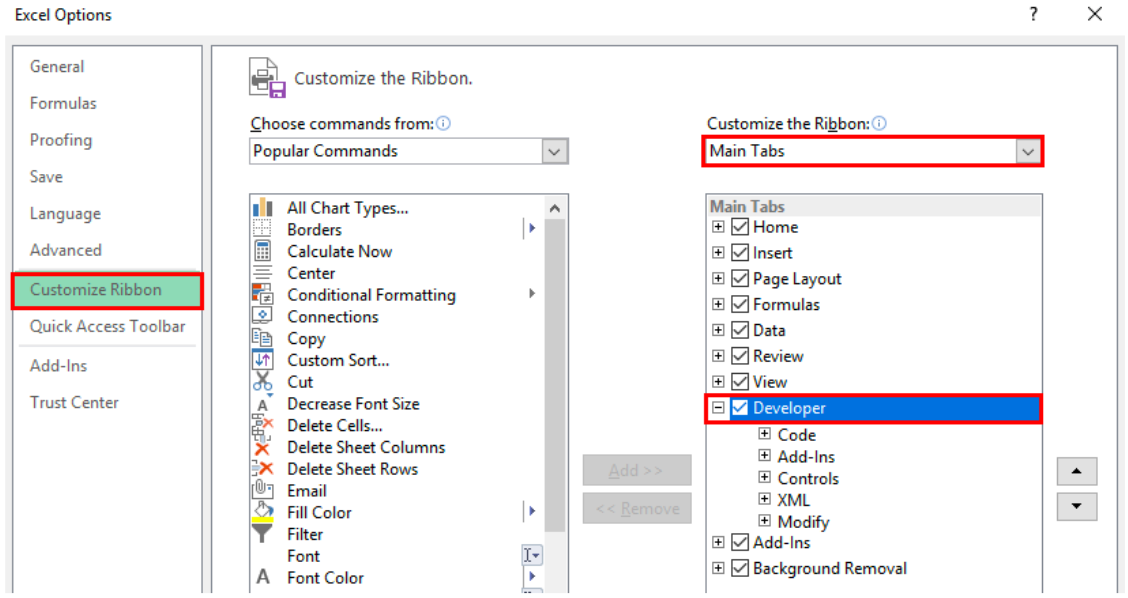Select the Email command icon
Viewport: 1128px width, 598px height.
(263, 490)
